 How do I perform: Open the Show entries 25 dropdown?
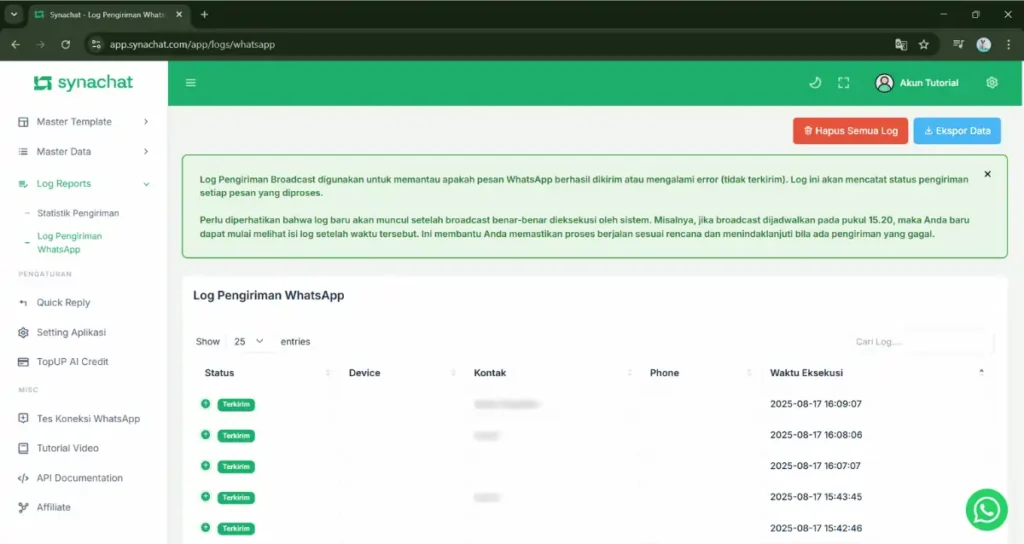click(x=249, y=342)
